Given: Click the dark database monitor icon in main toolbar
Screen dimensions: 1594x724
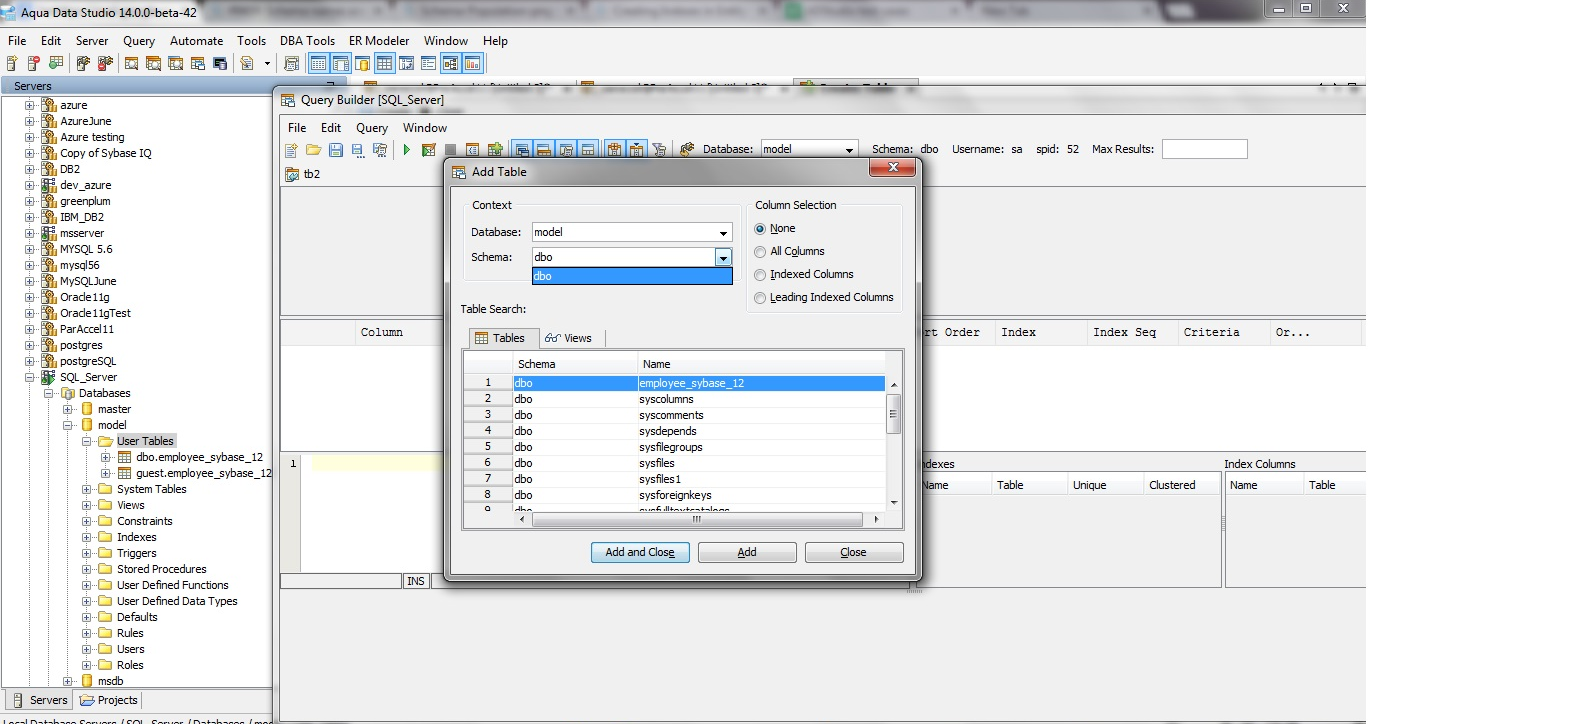Looking at the screenshot, I should [220, 64].
